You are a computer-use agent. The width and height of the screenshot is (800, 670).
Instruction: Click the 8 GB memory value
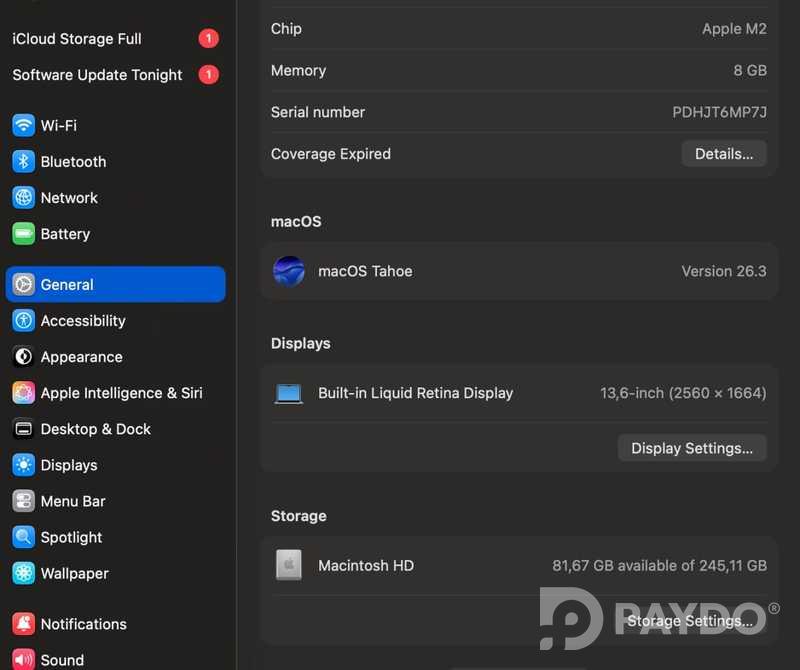tap(750, 70)
